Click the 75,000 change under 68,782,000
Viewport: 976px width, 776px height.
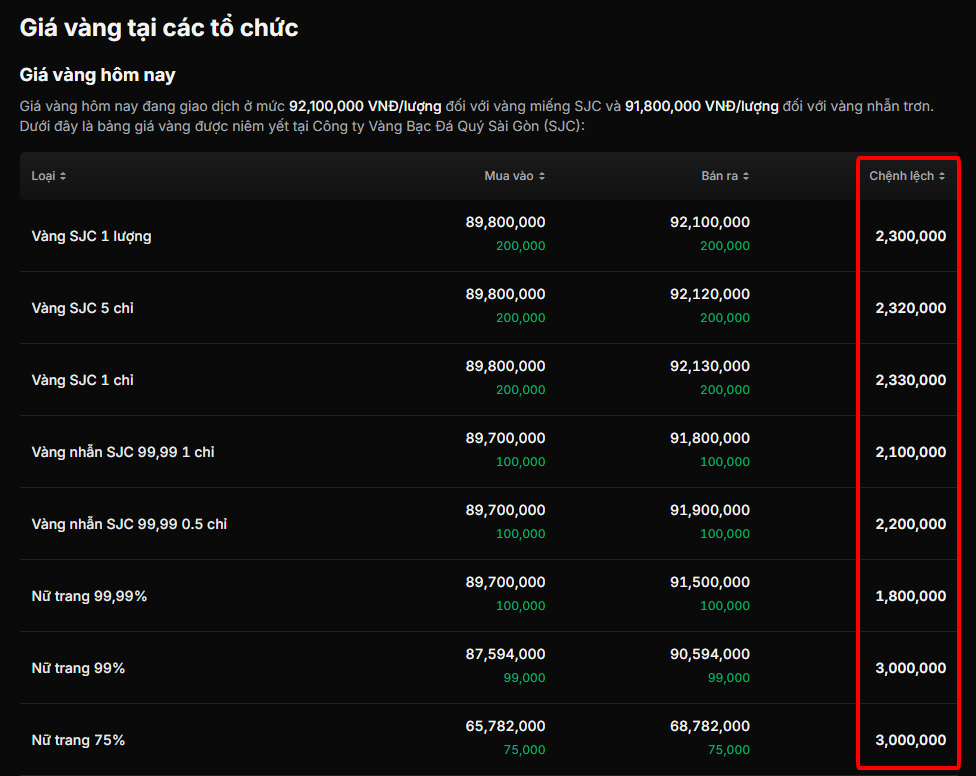click(x=728, y=750)
